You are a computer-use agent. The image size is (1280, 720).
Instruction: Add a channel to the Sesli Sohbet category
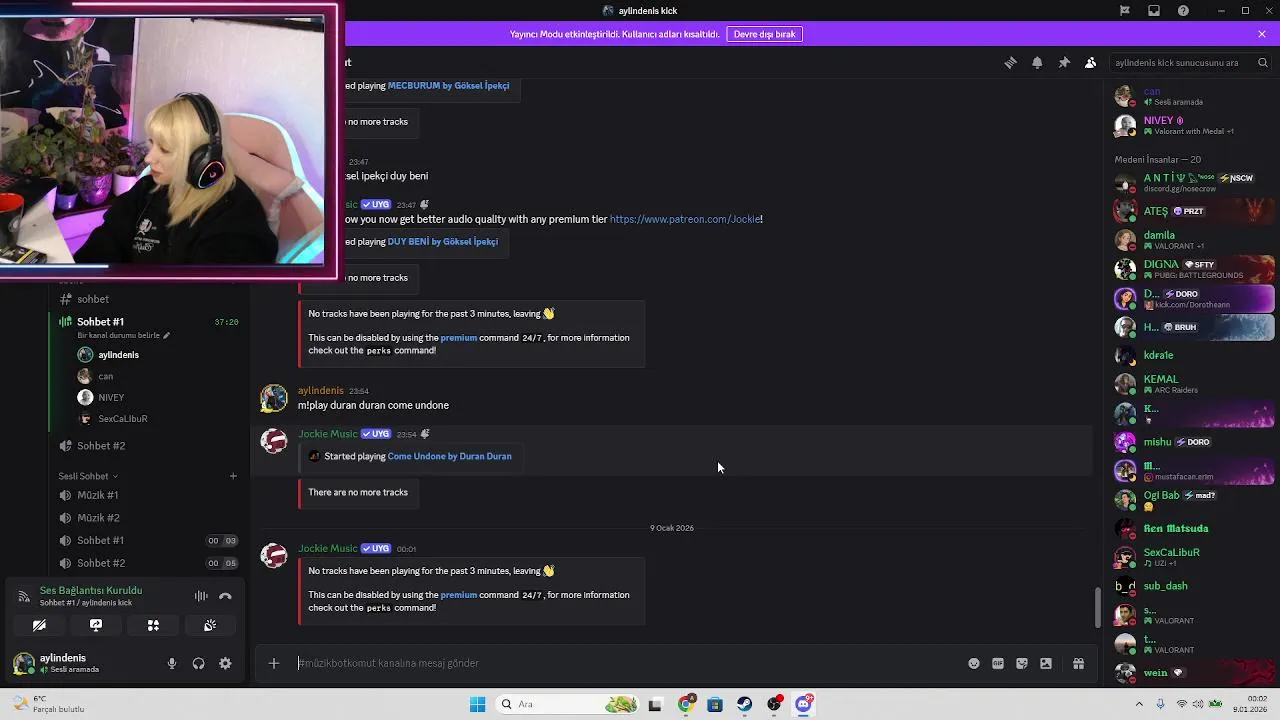233,476
